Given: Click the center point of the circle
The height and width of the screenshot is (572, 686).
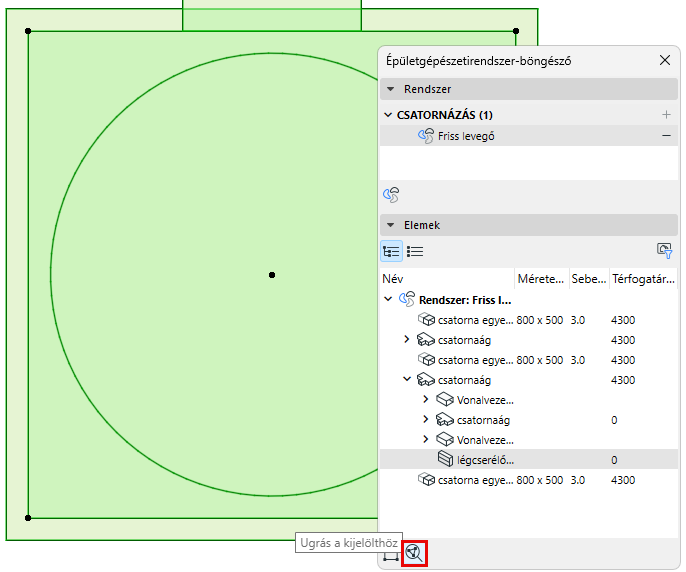Looking at the screenshot, I should tap(272, 275).
